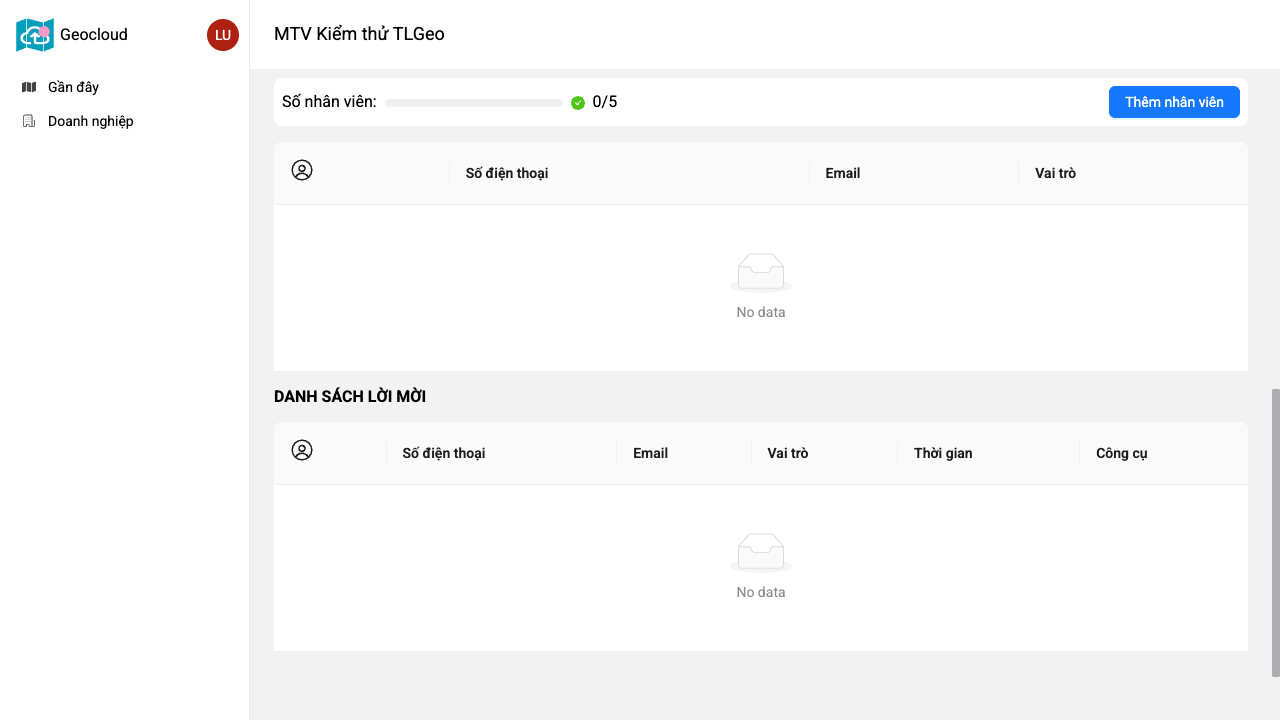Click the Email header in the invitation table

click(x=650, y=453)
